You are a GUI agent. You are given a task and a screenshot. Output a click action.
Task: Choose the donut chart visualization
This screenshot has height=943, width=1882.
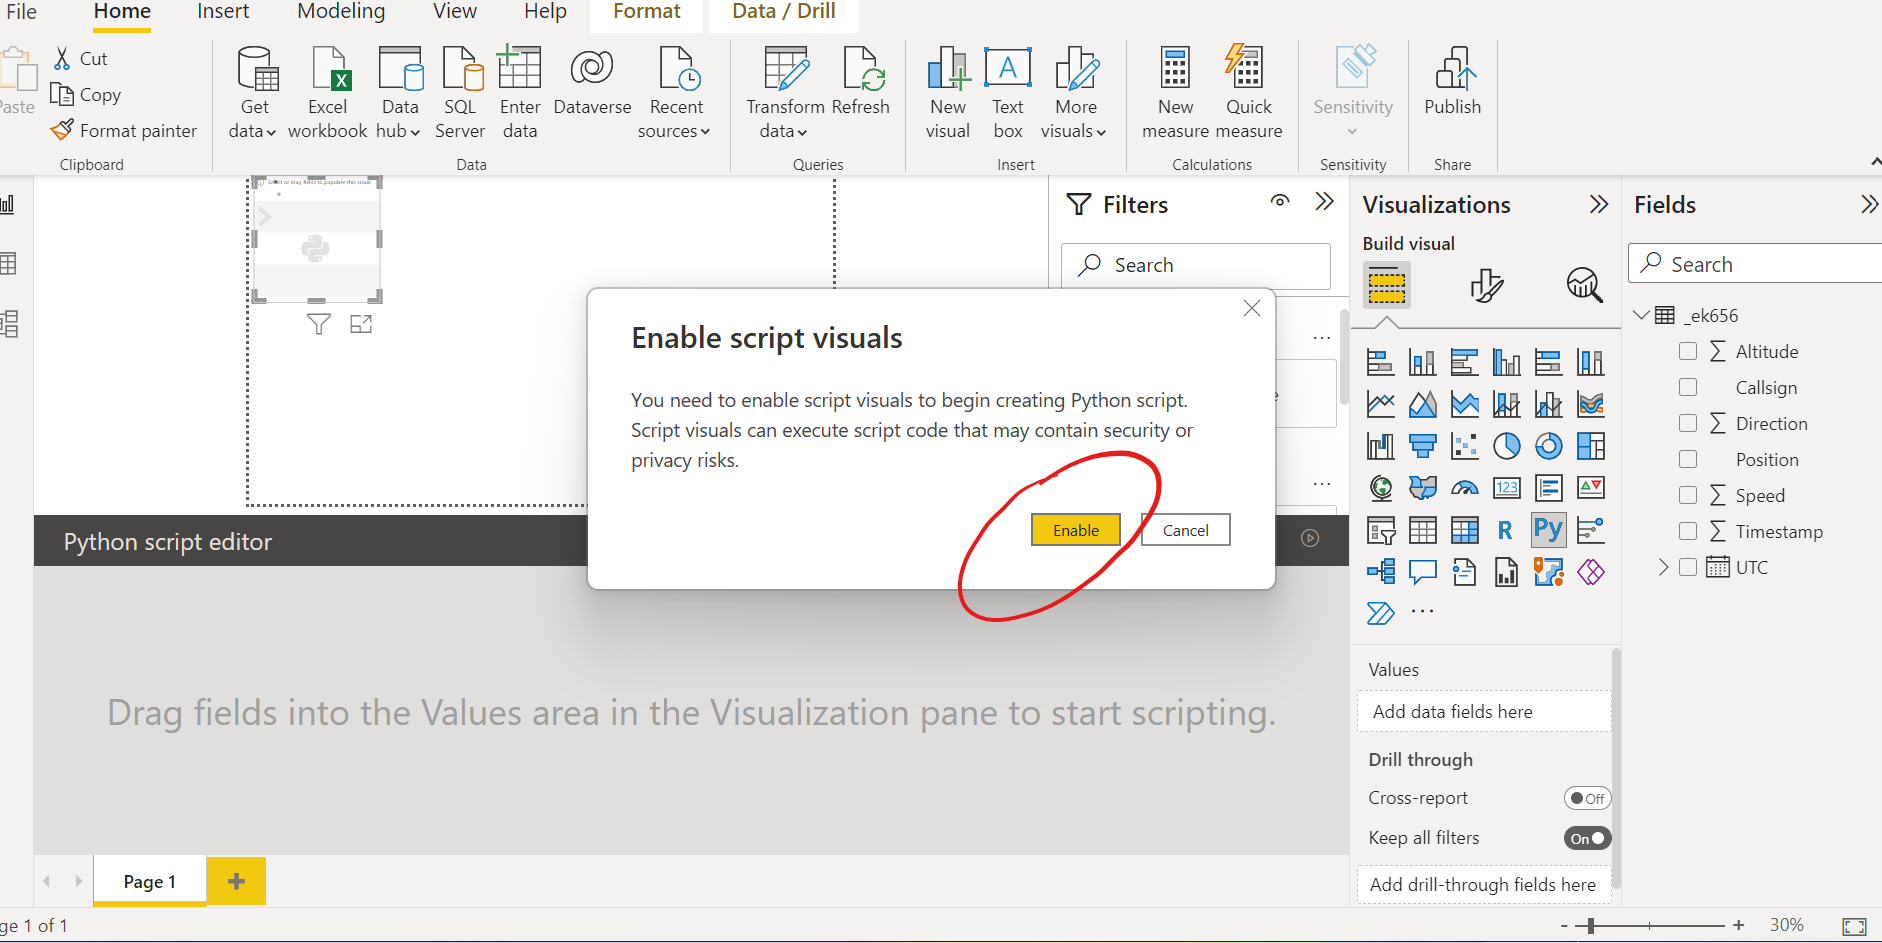pyautogui.click(x=1548, y=446)
